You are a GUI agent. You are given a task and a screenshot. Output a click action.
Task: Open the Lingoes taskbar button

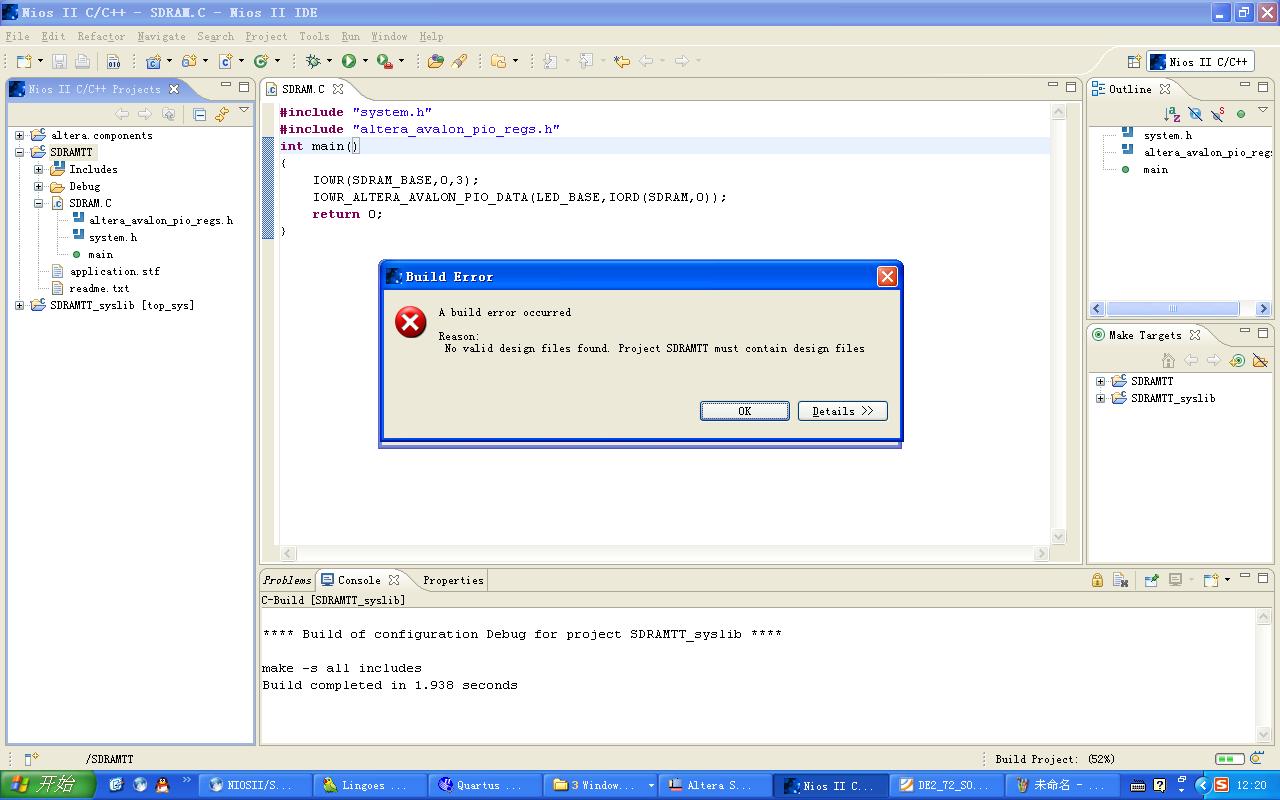369,785
